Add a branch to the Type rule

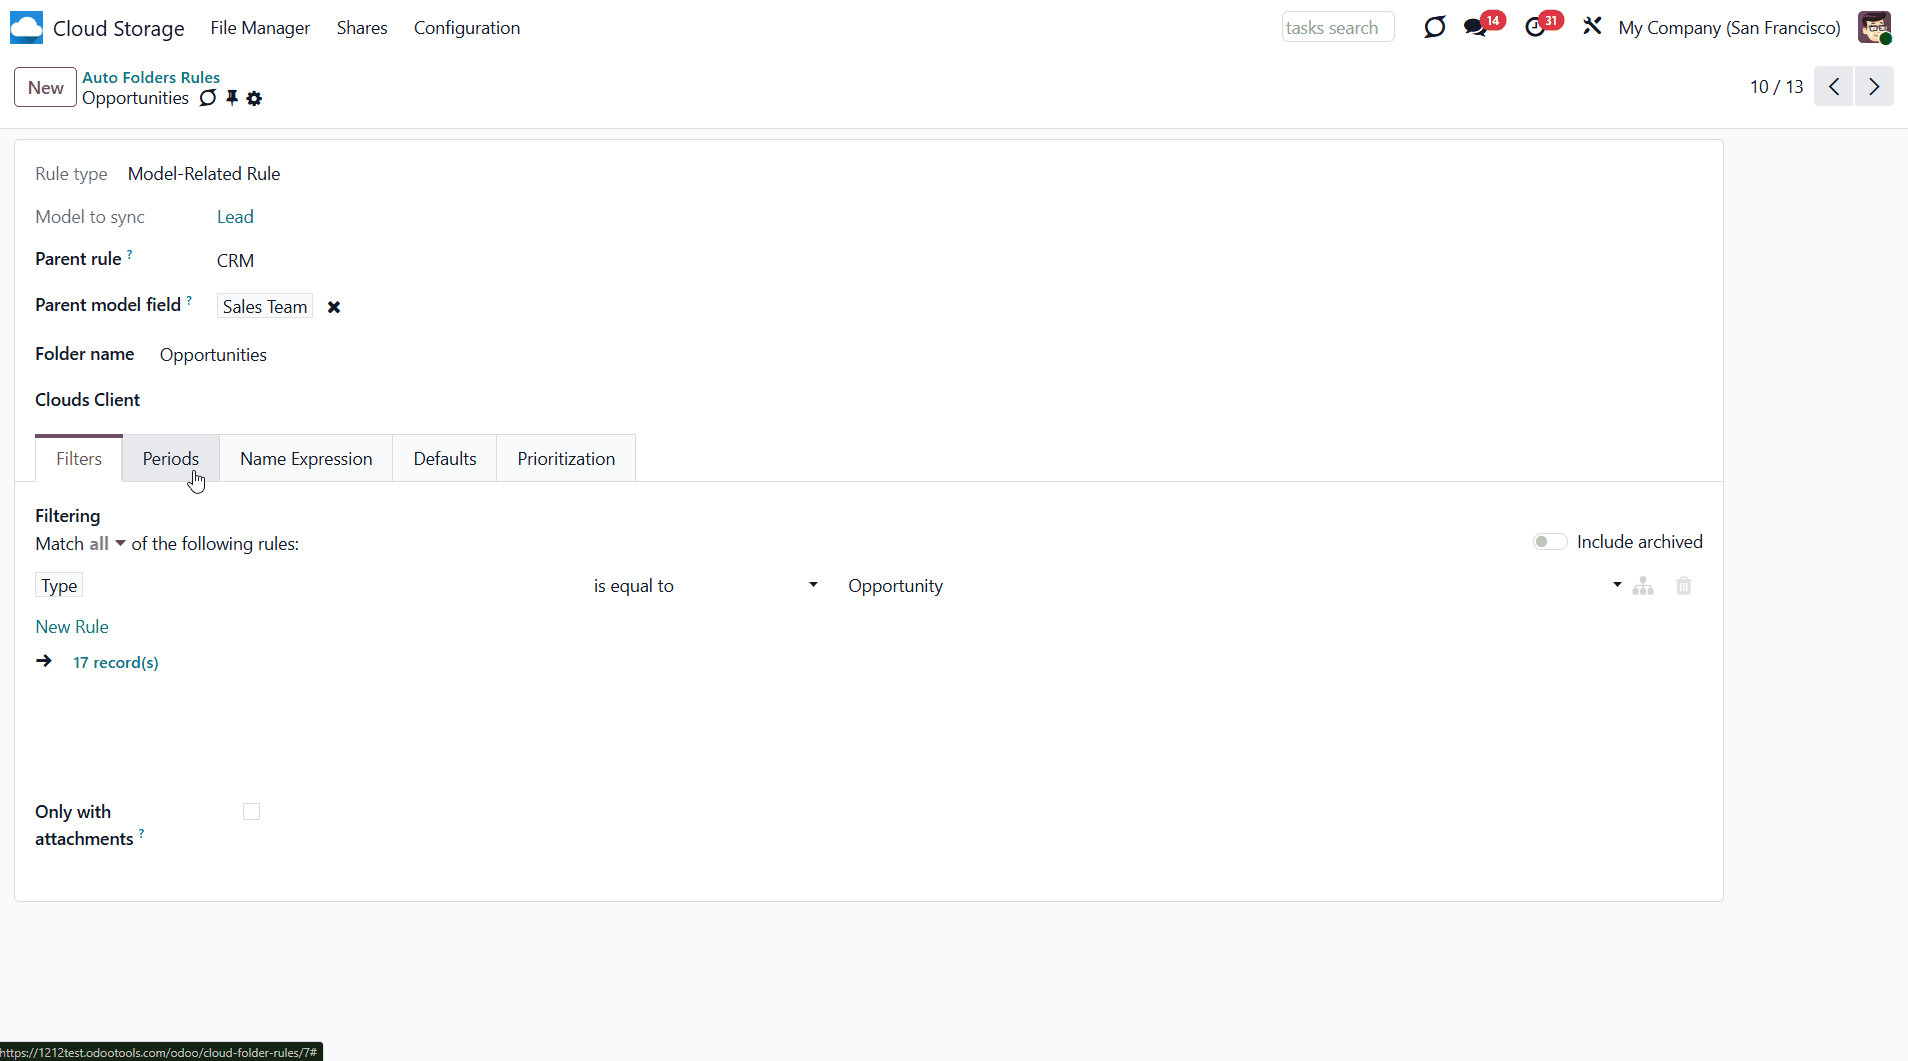click(x=1642, y=586)
